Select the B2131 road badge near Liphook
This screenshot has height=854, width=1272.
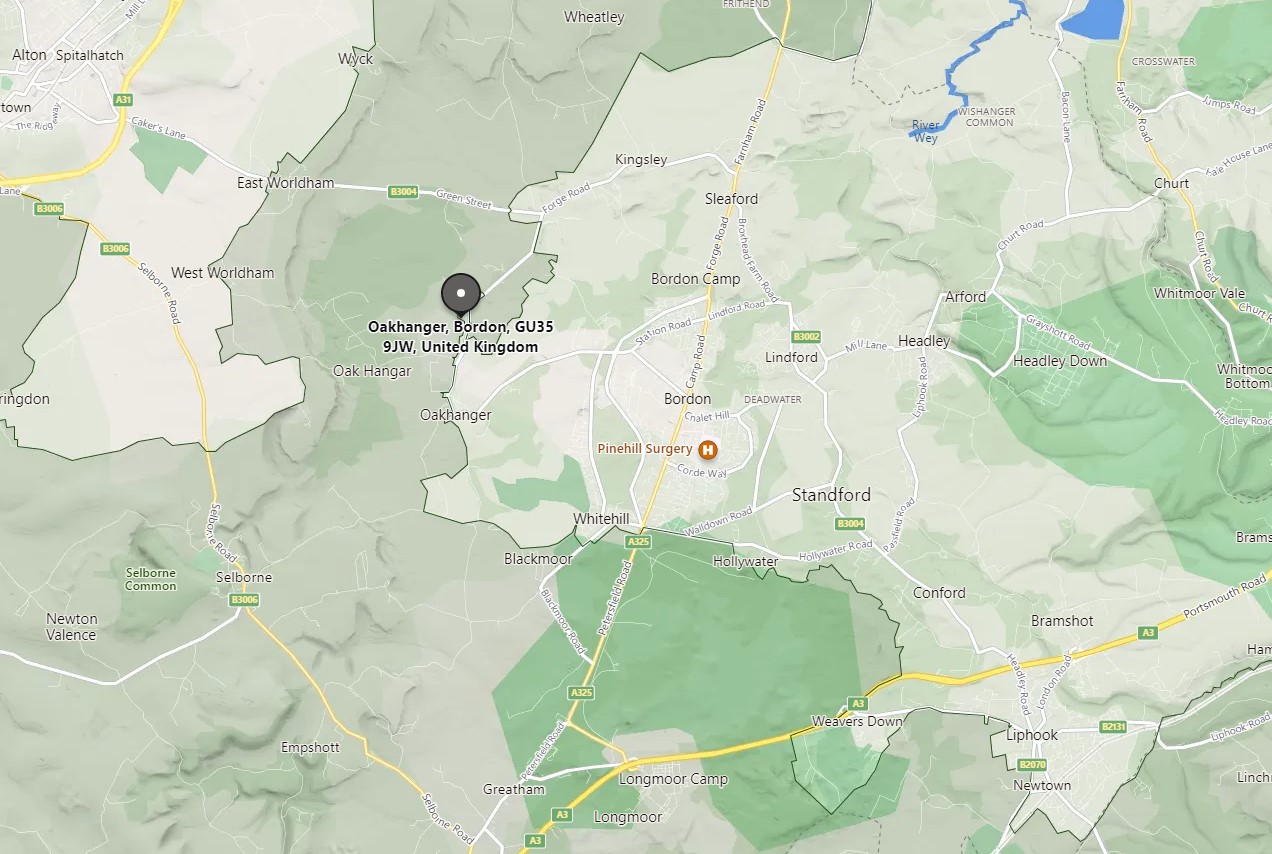point(1113,727)
